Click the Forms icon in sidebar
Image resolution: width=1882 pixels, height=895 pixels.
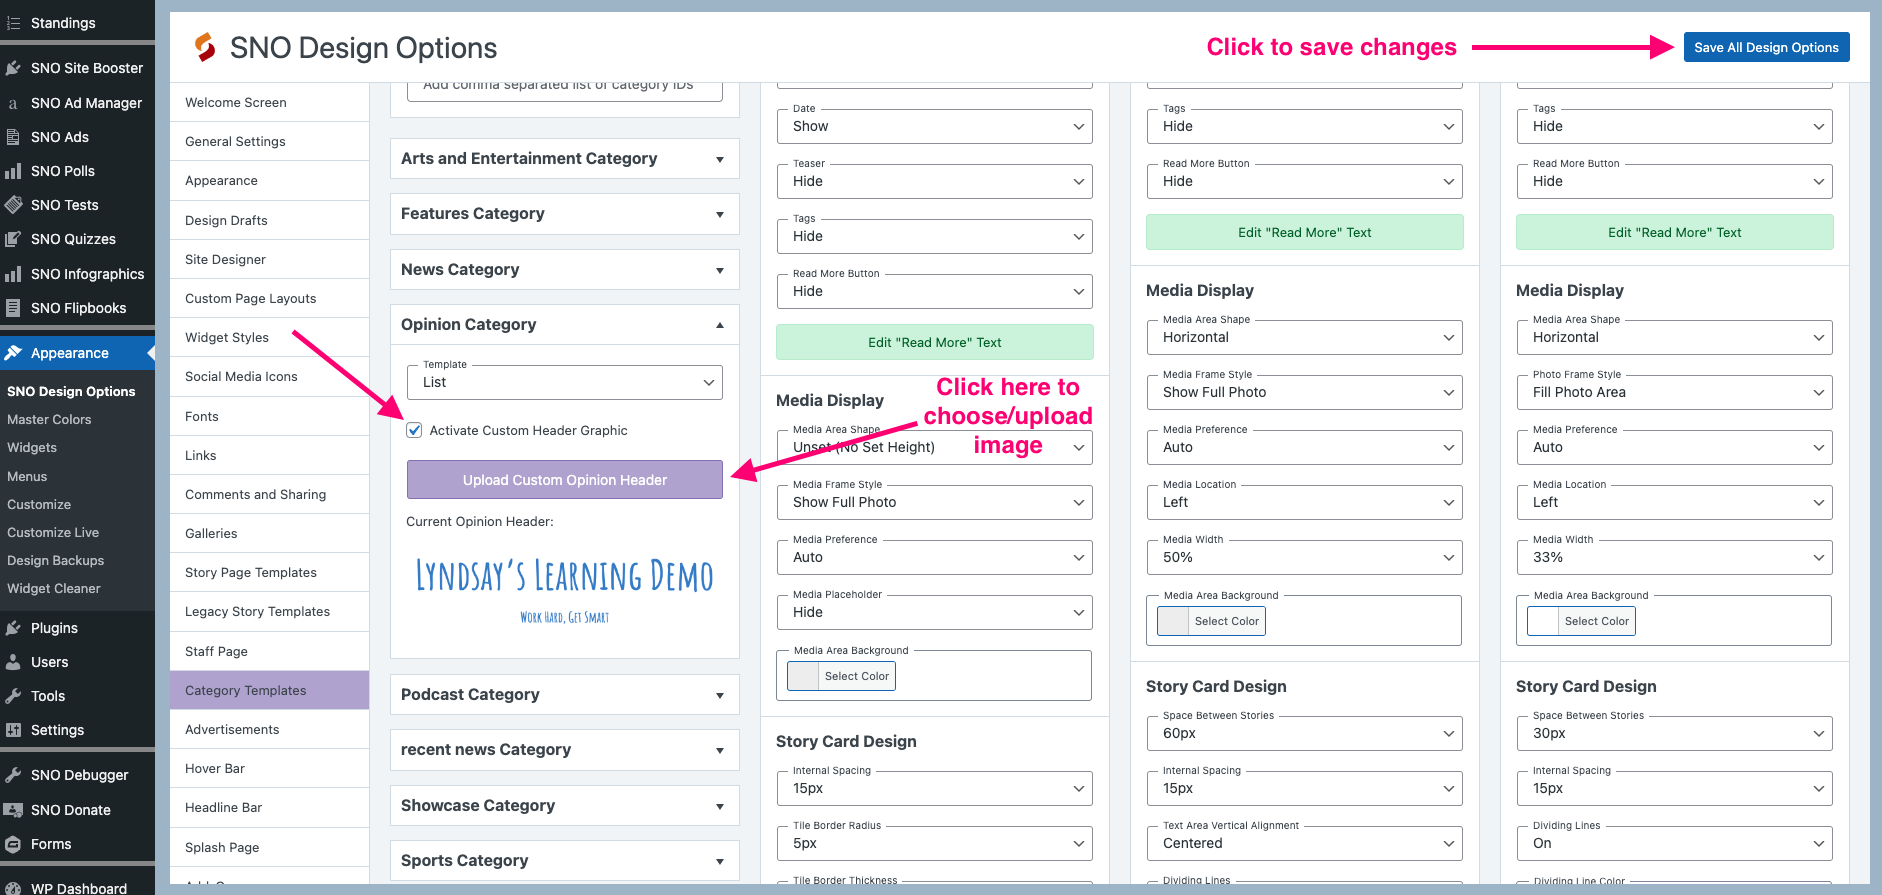pos(13,844)
